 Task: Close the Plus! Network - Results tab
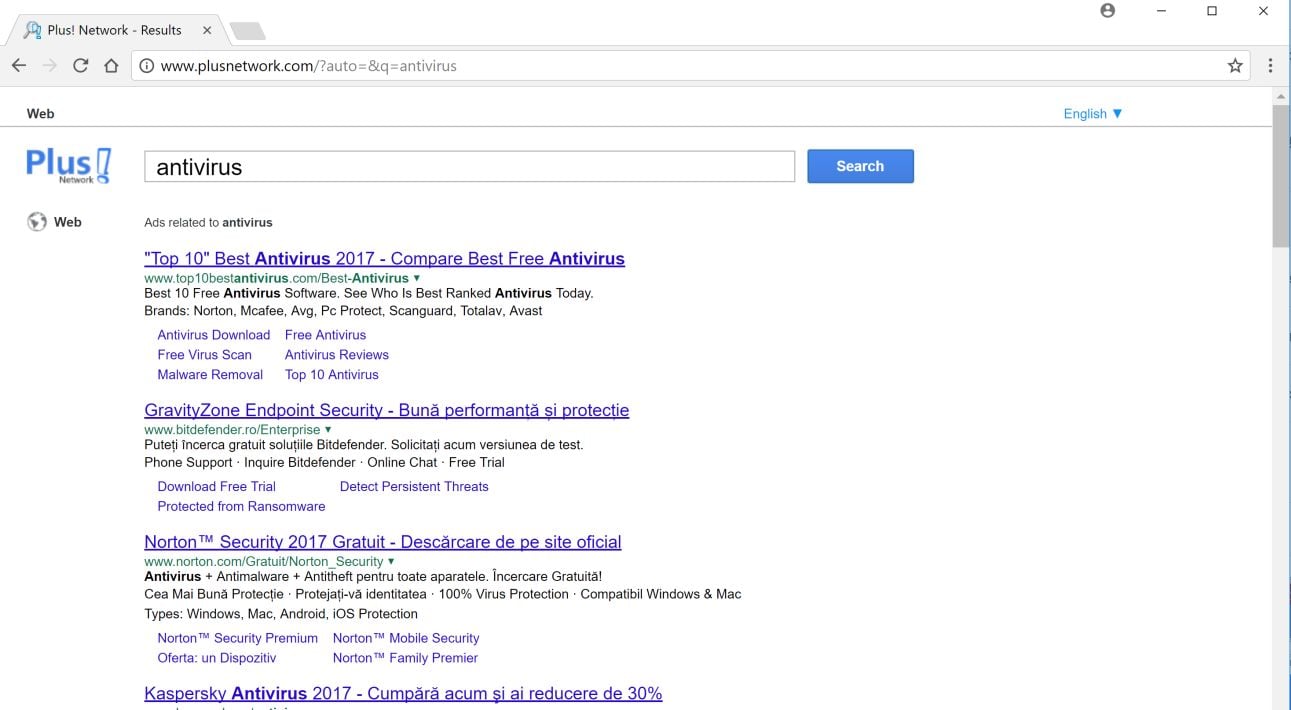click(x=207, y=30)
